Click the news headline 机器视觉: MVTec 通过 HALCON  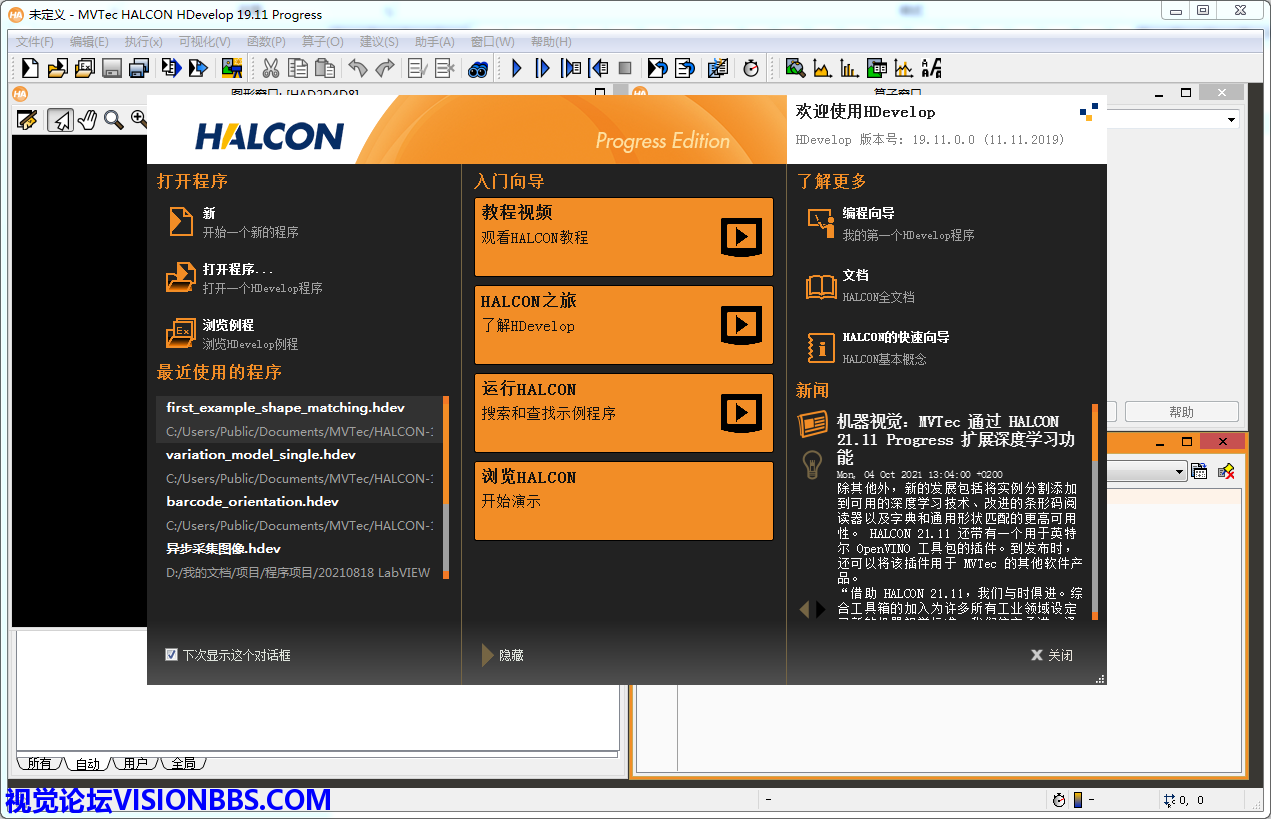(956, 440)
